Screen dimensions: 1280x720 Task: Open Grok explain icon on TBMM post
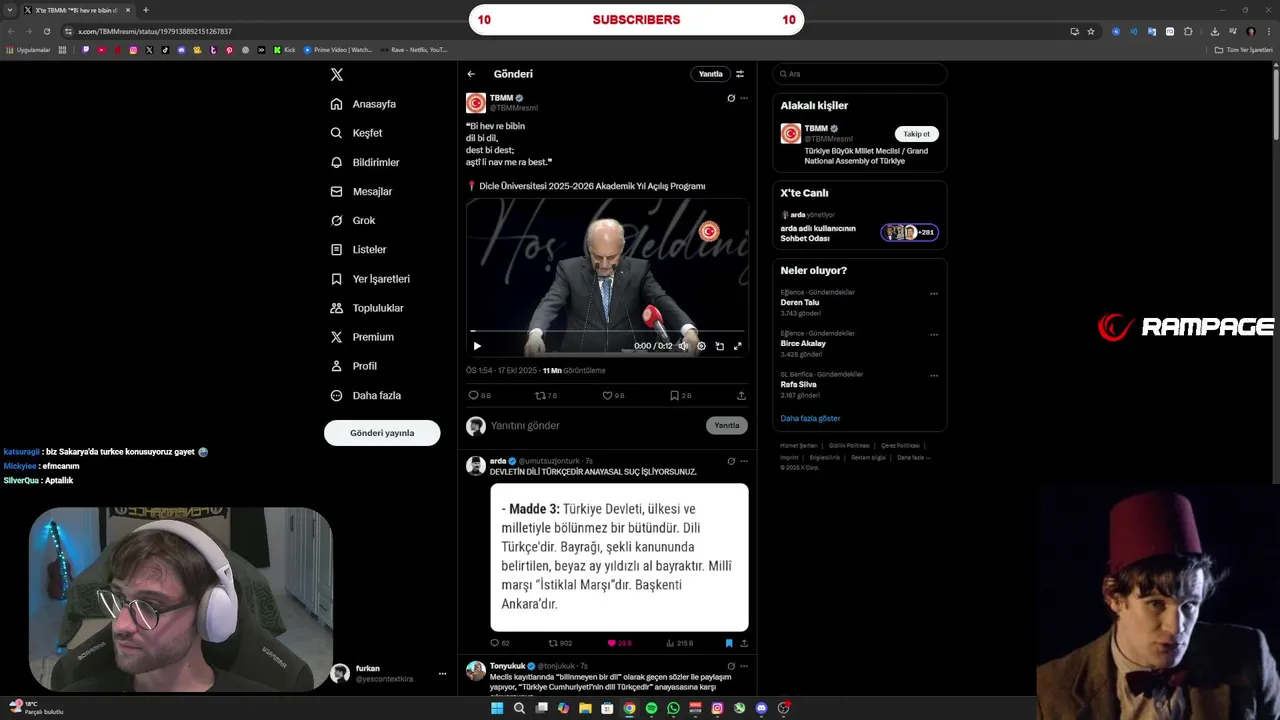[x=731, y=98]
